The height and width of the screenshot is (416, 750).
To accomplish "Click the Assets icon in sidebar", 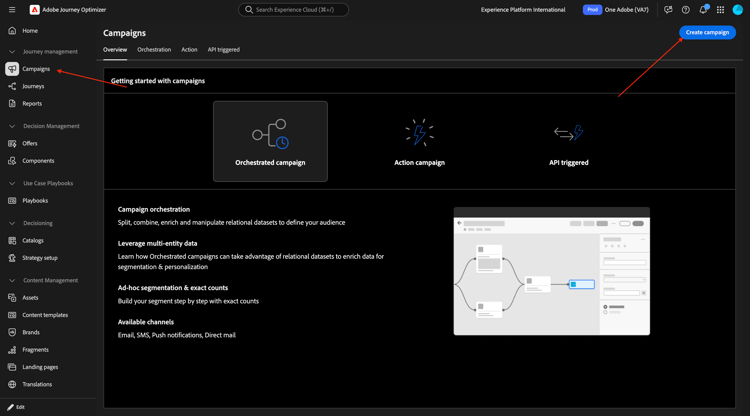I will [x=12, y=297].
